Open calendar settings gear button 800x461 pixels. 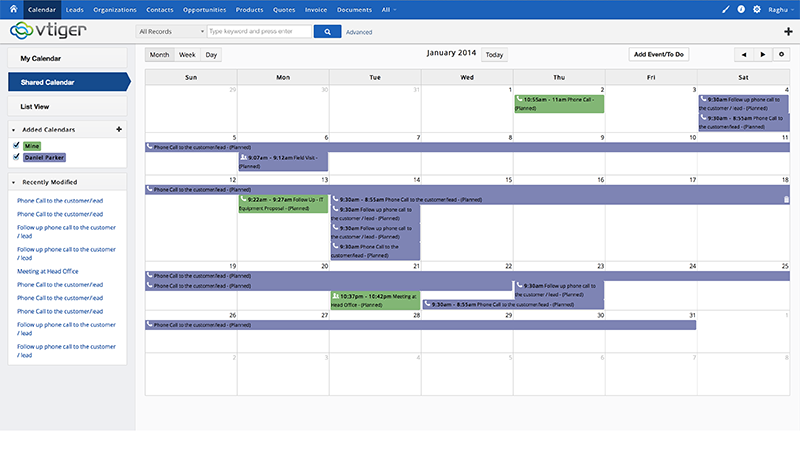tap(782, 54)
